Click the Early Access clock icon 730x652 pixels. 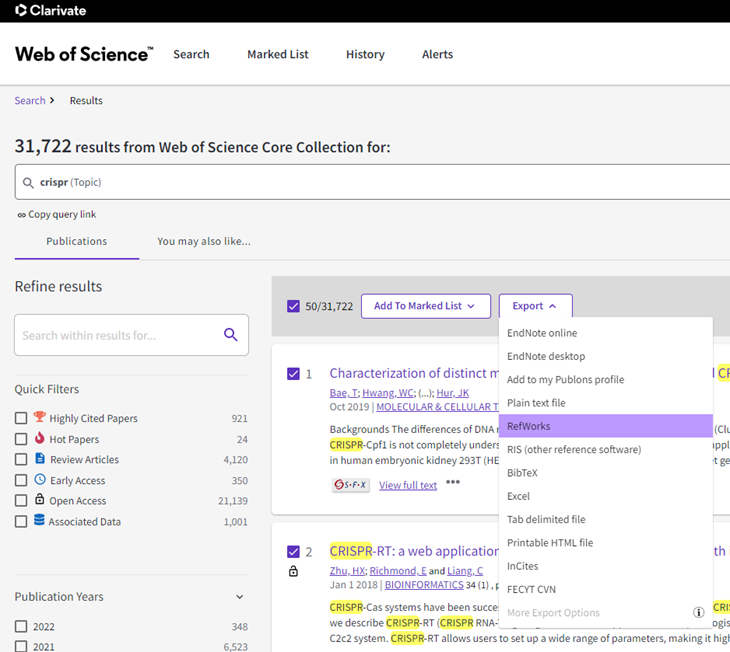point(40,479)
